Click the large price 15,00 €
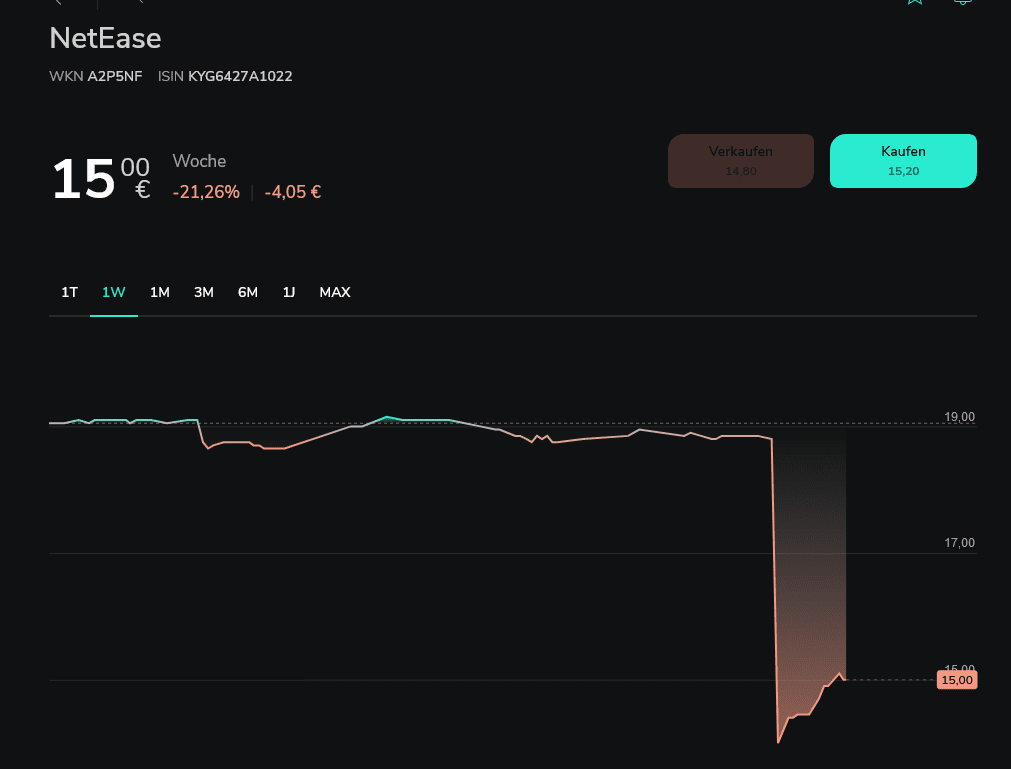Viewport: 1011px width, 769px height. [101, 179]
